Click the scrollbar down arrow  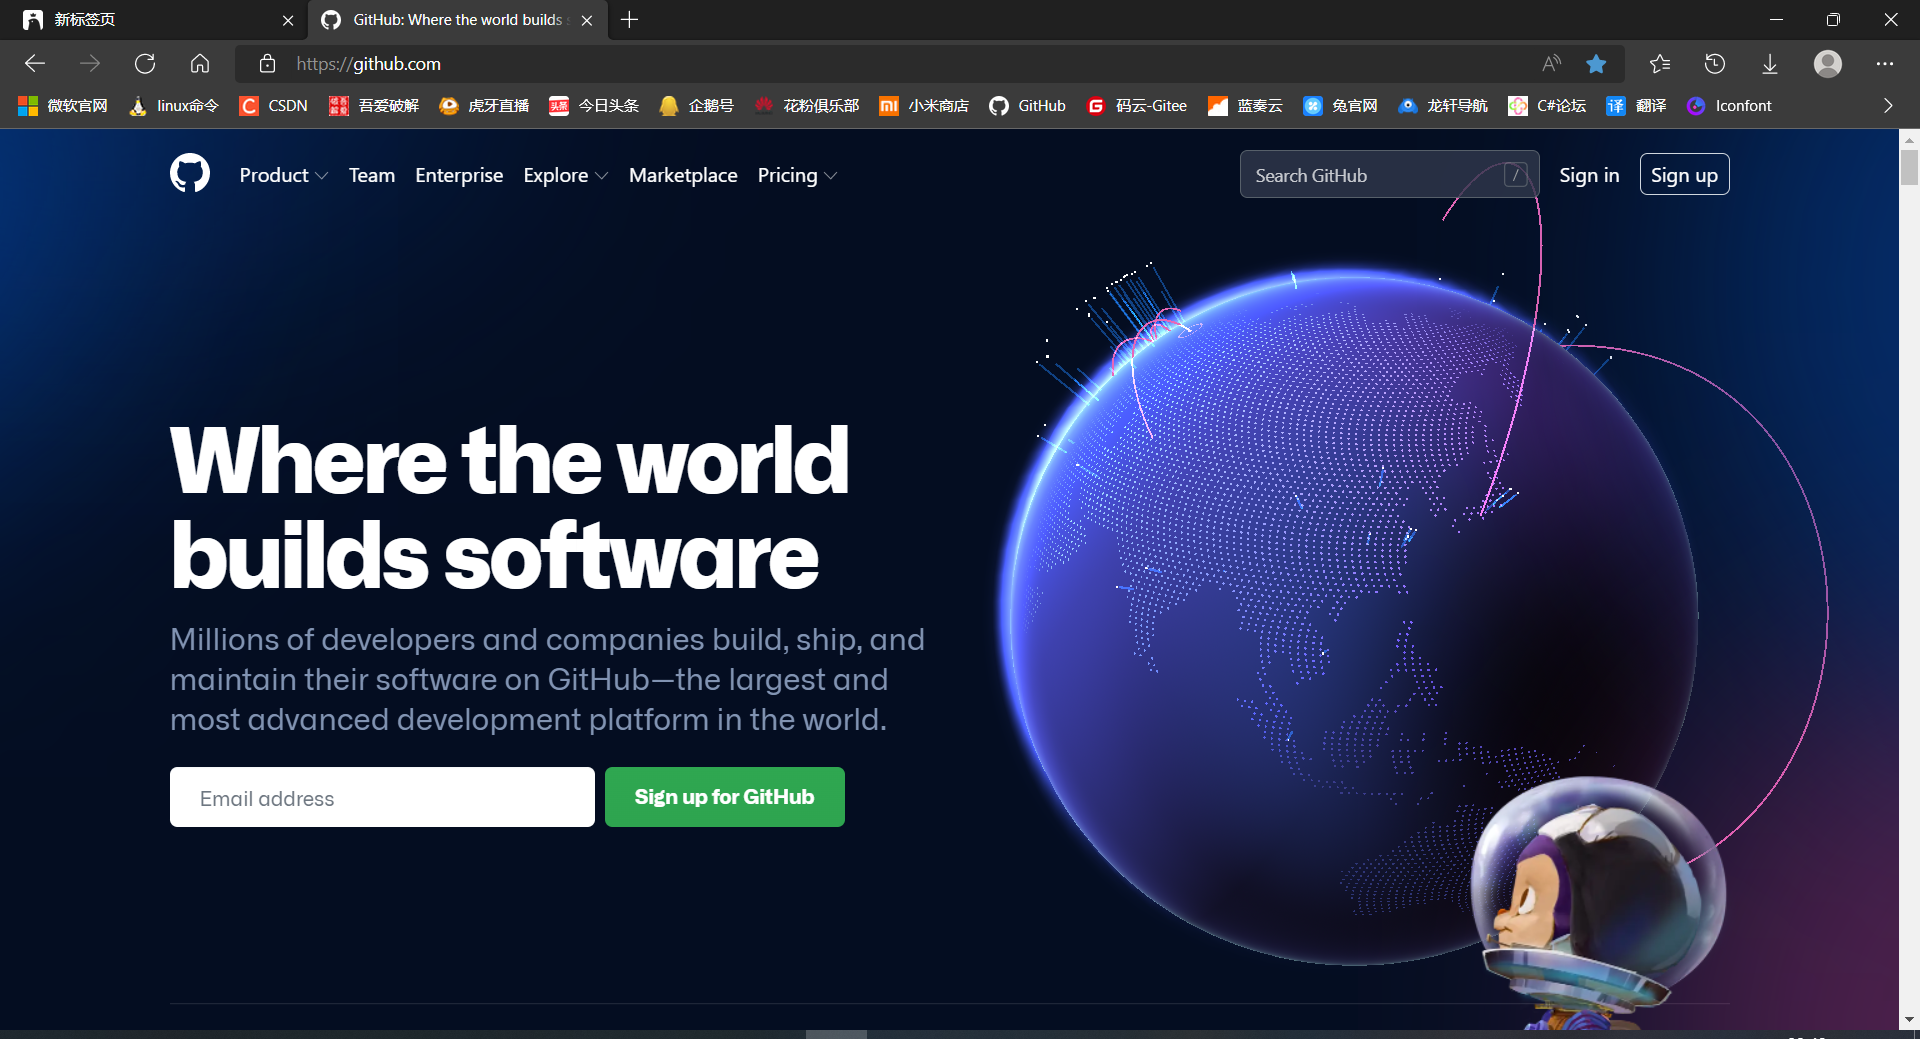(1909, 1020)
